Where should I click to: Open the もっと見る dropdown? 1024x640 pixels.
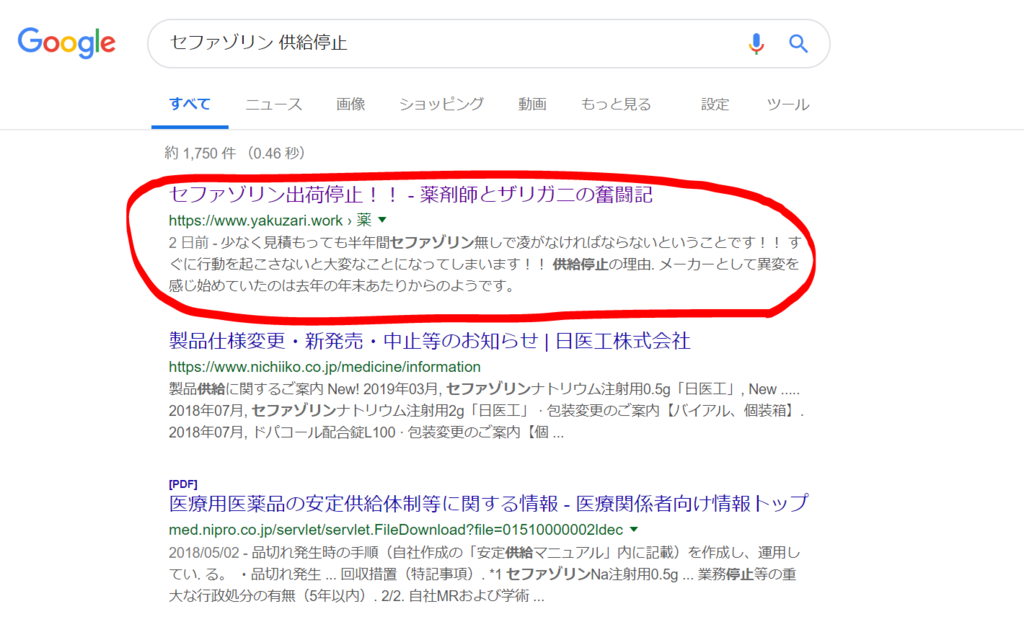point(617,103)
